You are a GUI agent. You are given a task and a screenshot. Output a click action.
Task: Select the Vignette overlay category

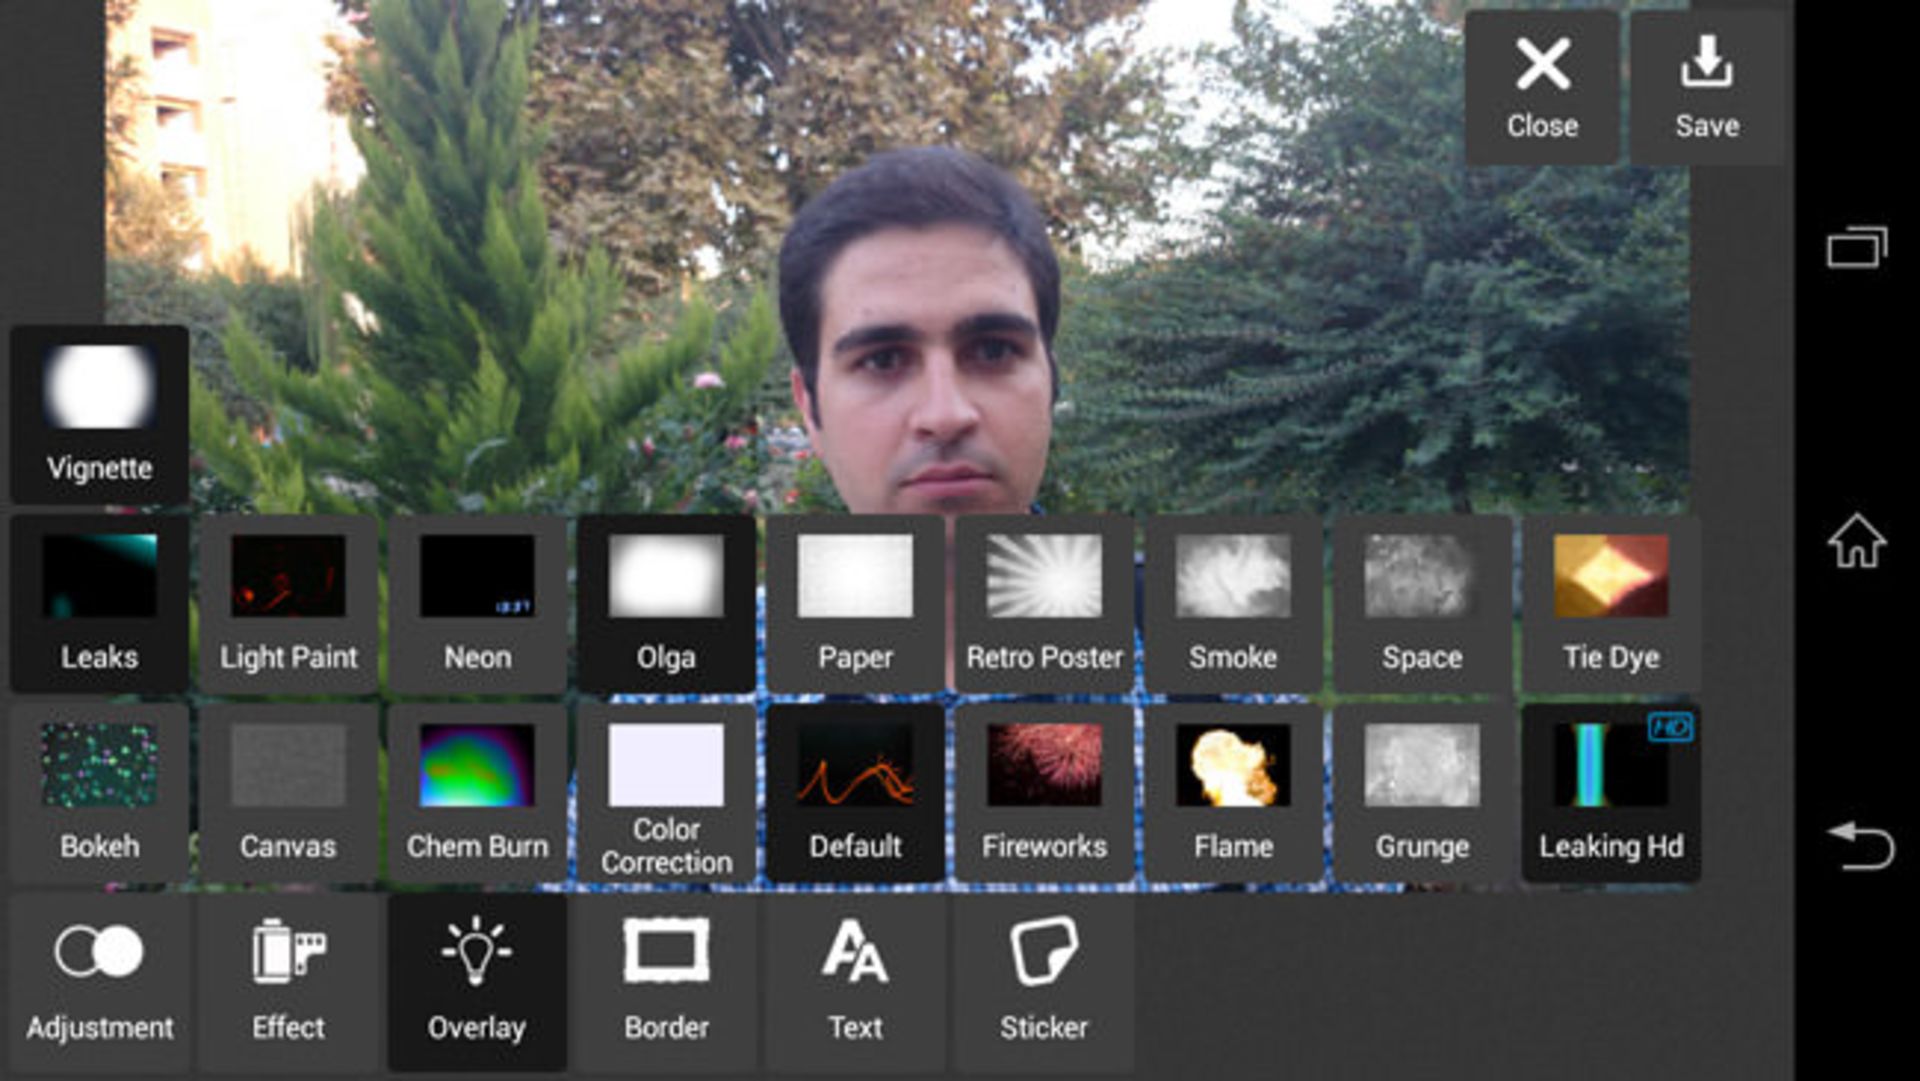pos(99,414)
